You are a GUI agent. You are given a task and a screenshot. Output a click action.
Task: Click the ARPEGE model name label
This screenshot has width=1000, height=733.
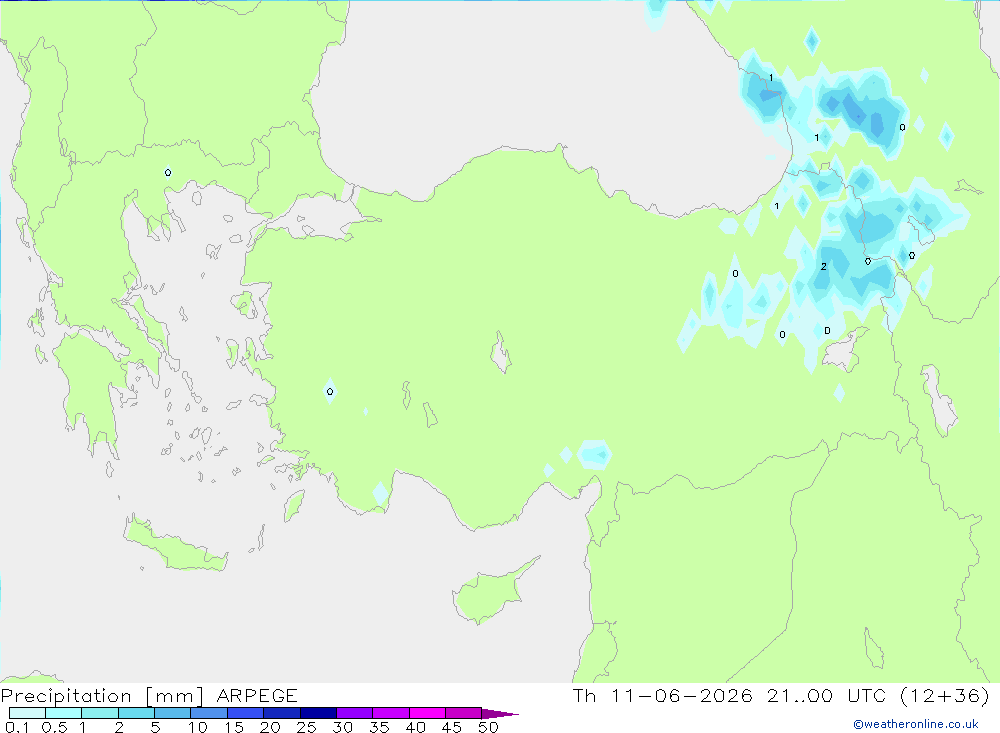257,695
